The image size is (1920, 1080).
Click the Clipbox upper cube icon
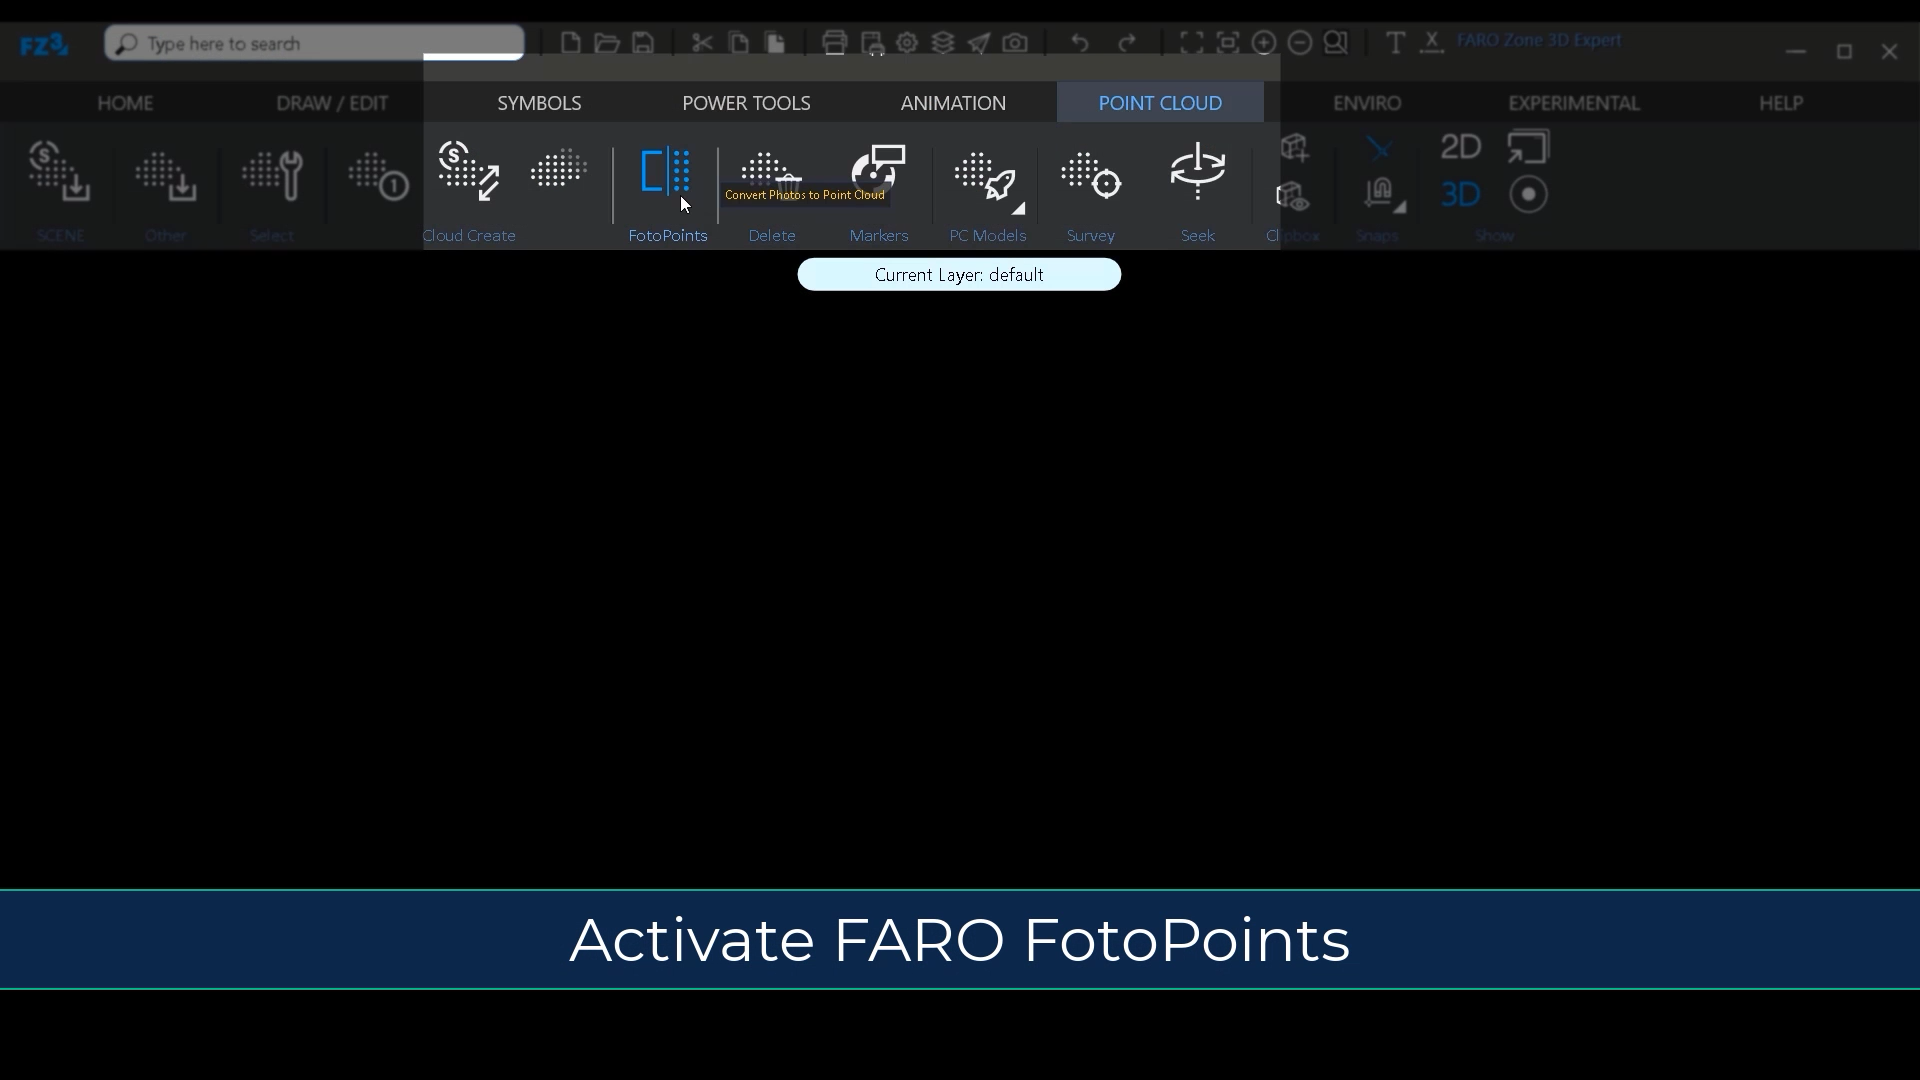click(1294, 148)
